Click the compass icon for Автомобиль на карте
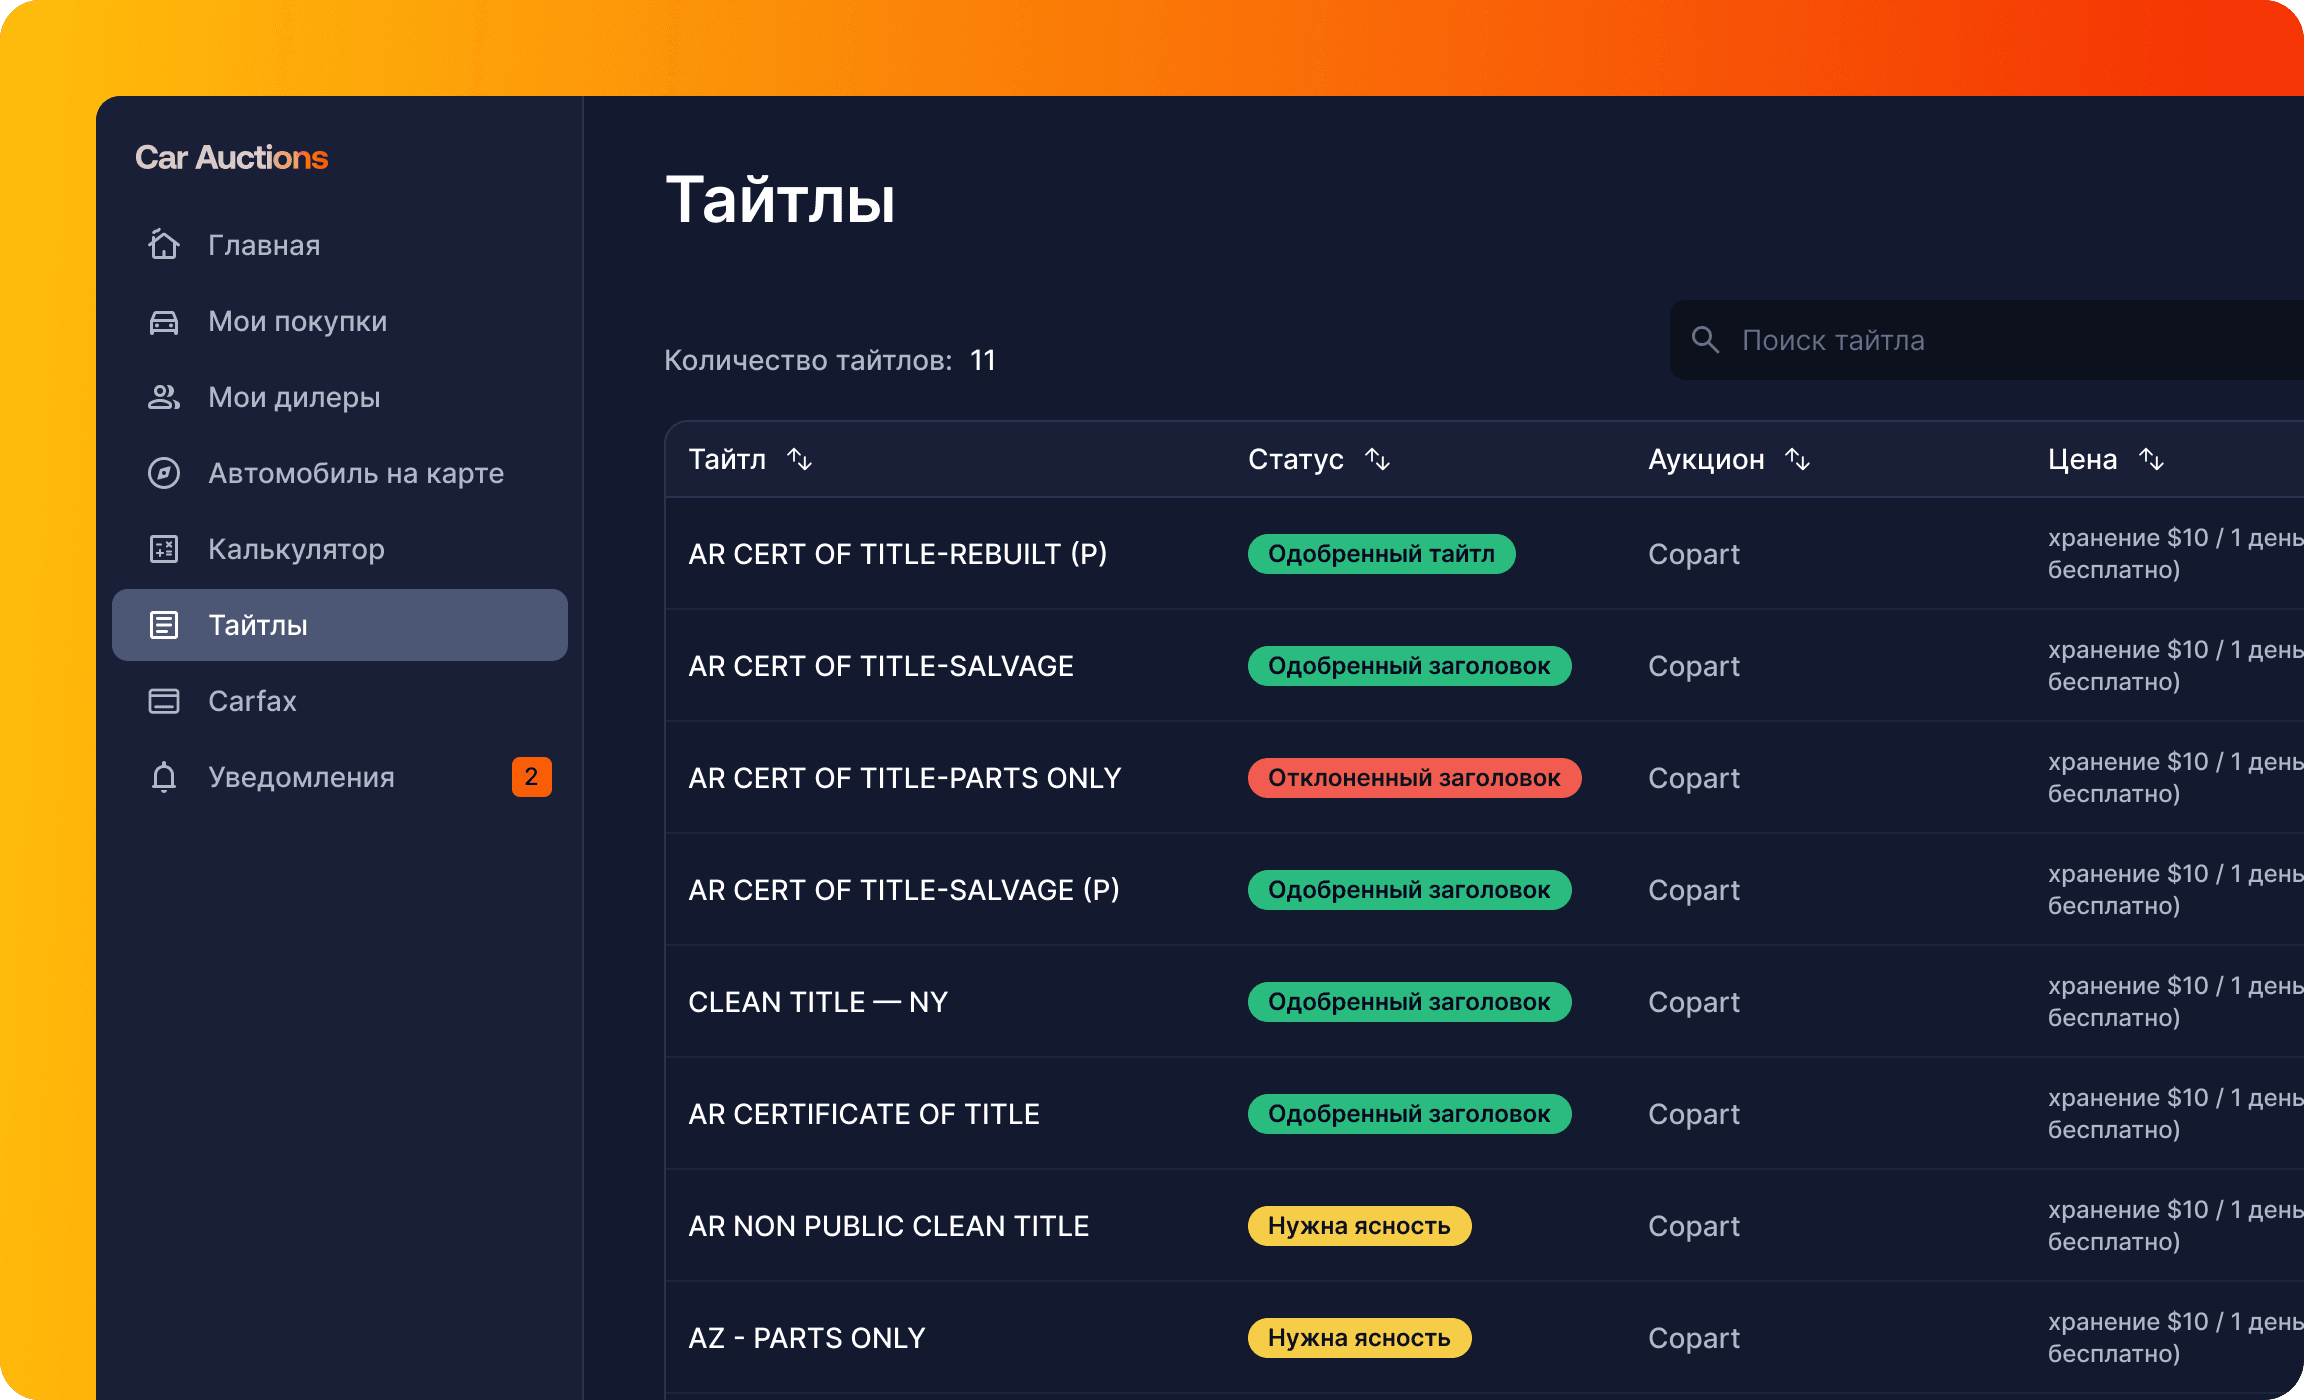The width and height of the screenshot is (2304, 1400). (164, 473)
